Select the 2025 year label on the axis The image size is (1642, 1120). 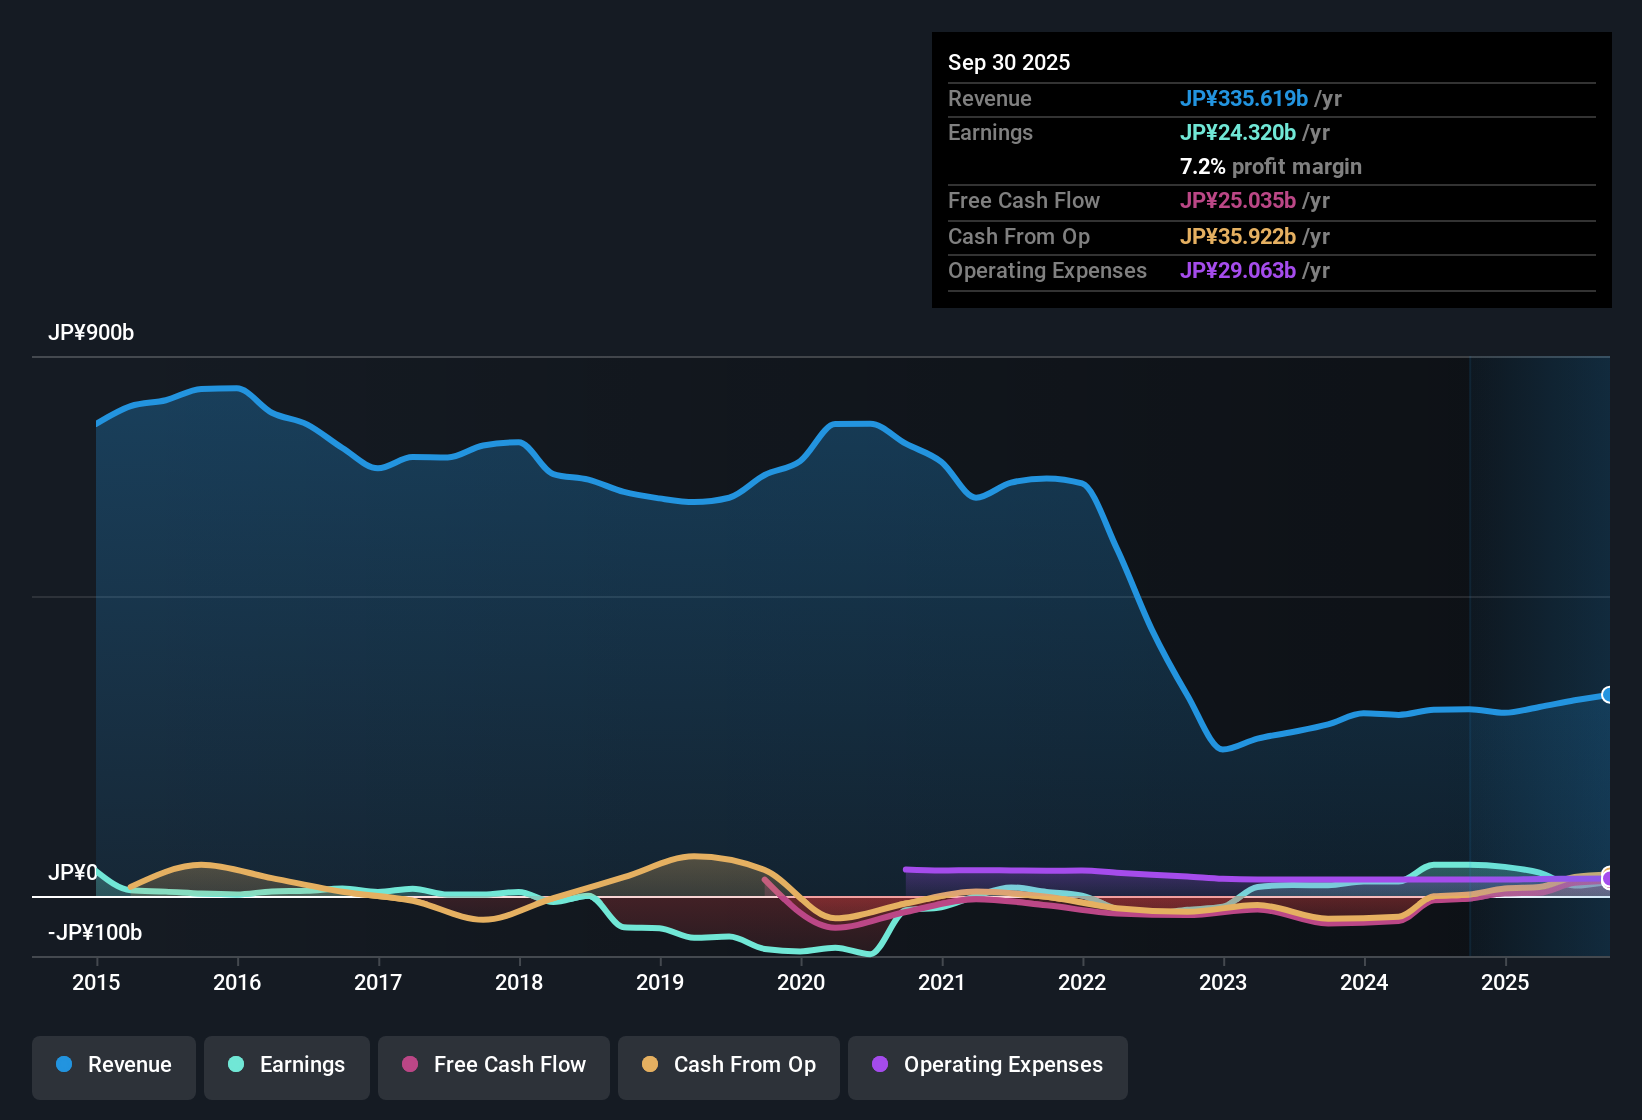(x=1506, y=983)
